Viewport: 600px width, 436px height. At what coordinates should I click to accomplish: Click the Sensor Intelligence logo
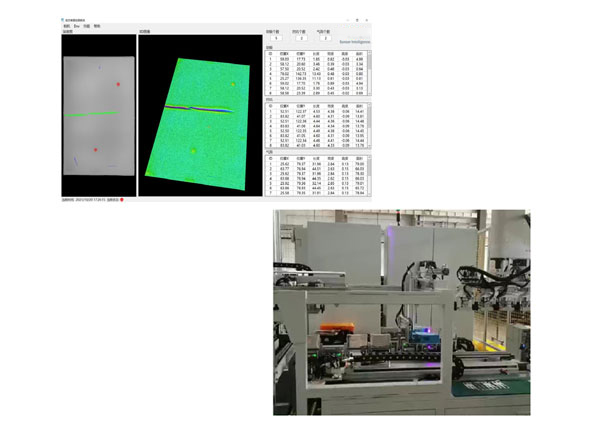tap(353, 42)
